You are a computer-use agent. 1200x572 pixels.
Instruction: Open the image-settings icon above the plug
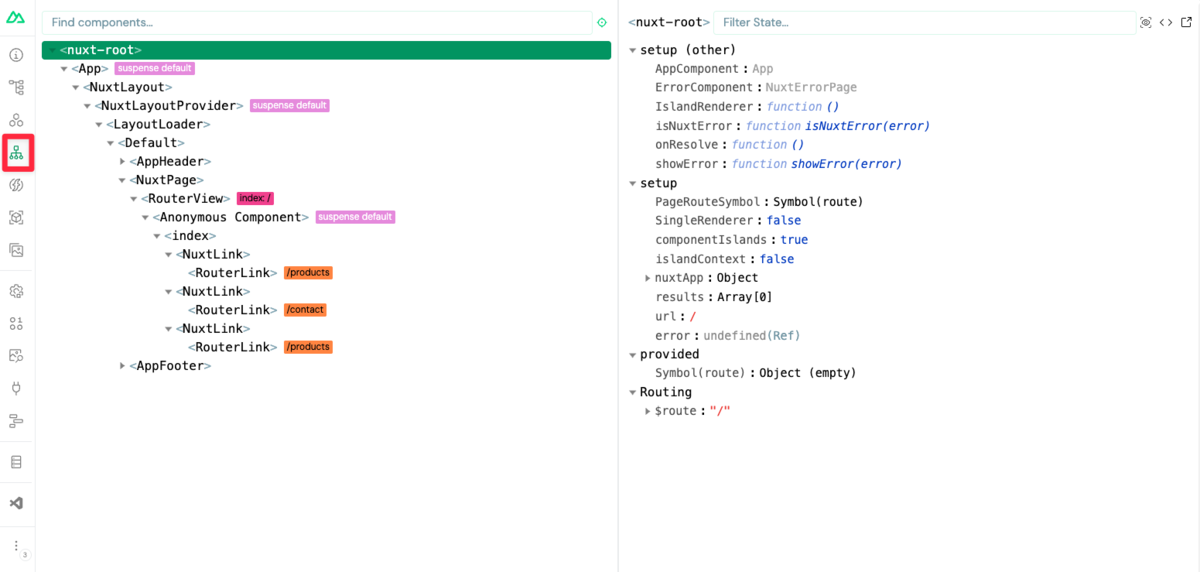[x=16, y=355]
